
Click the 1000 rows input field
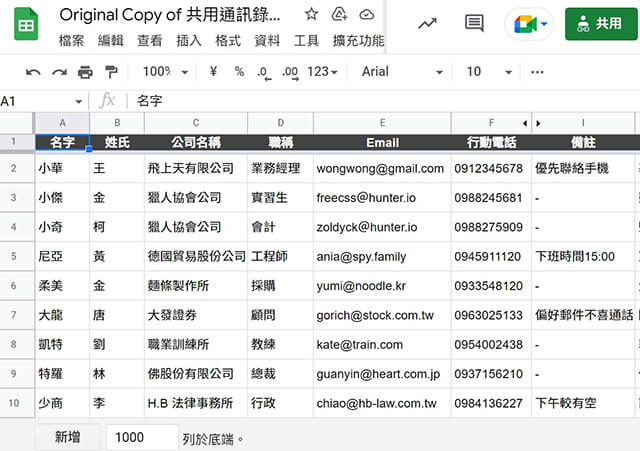pos(142,438)
